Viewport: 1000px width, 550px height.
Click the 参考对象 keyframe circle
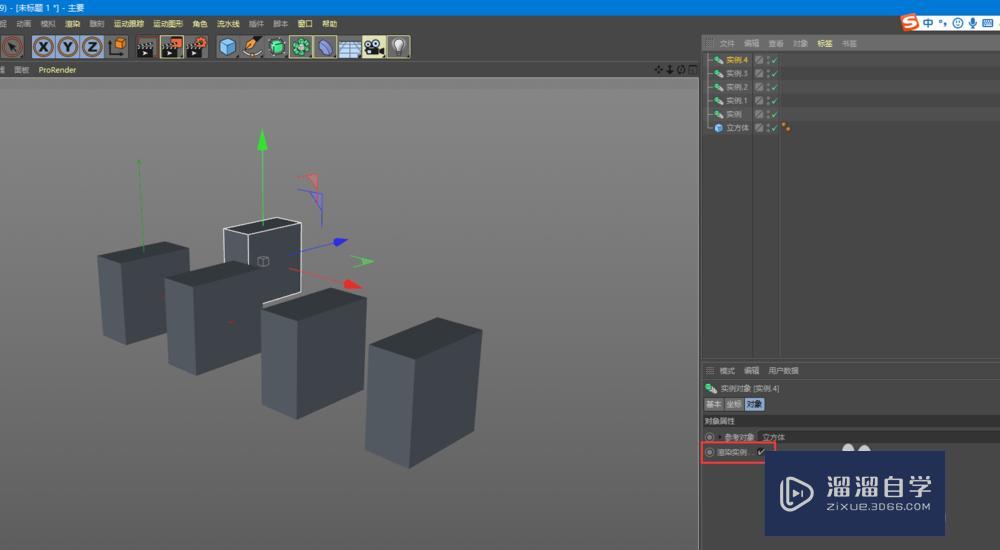709,437
